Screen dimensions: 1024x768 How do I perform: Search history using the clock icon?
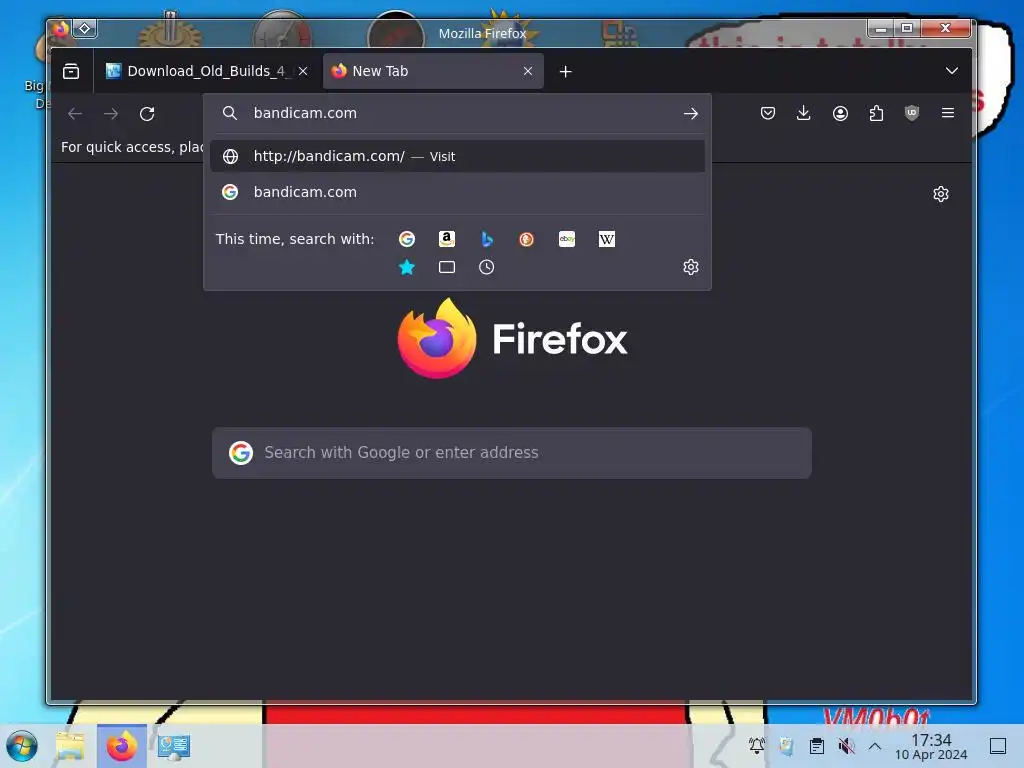click(487, 267)
